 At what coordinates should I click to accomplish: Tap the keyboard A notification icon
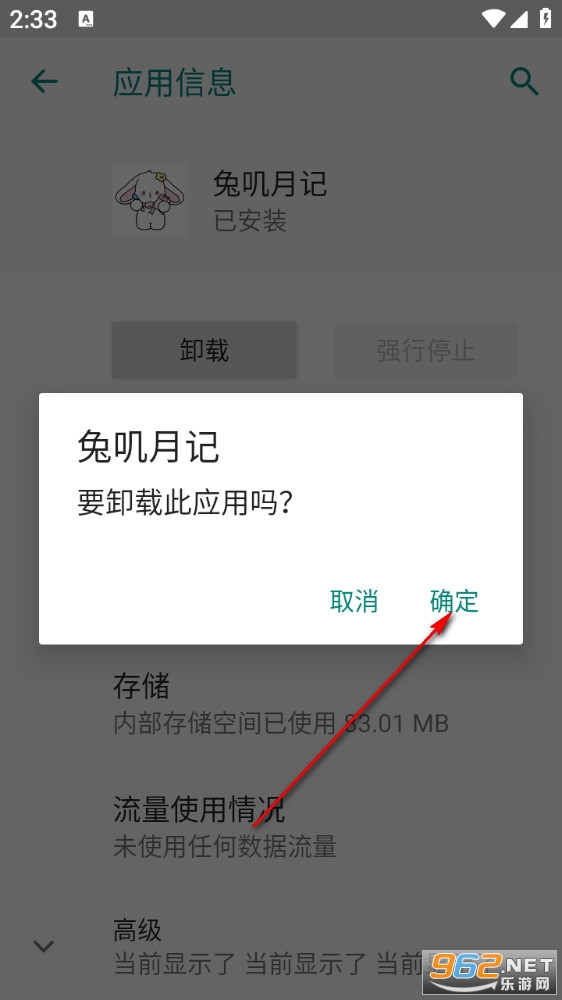click(x=85, y=19)
